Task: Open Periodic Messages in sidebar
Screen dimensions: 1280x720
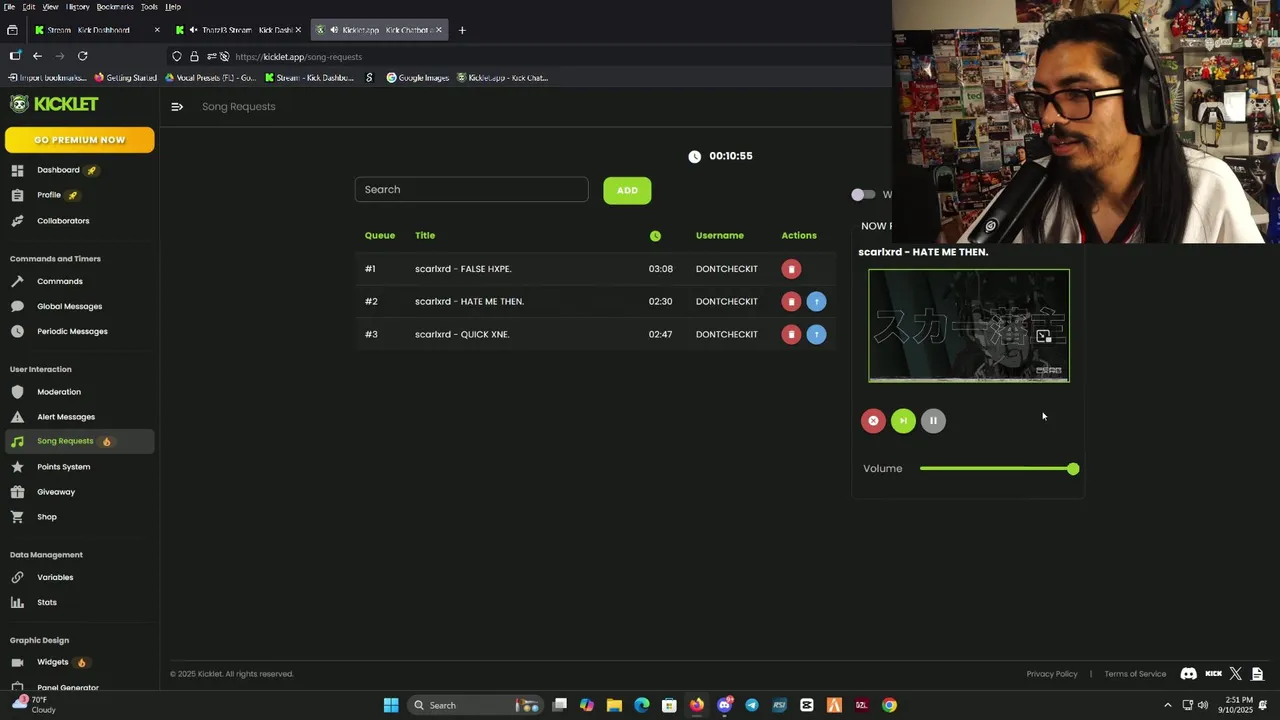Action: 72,332
